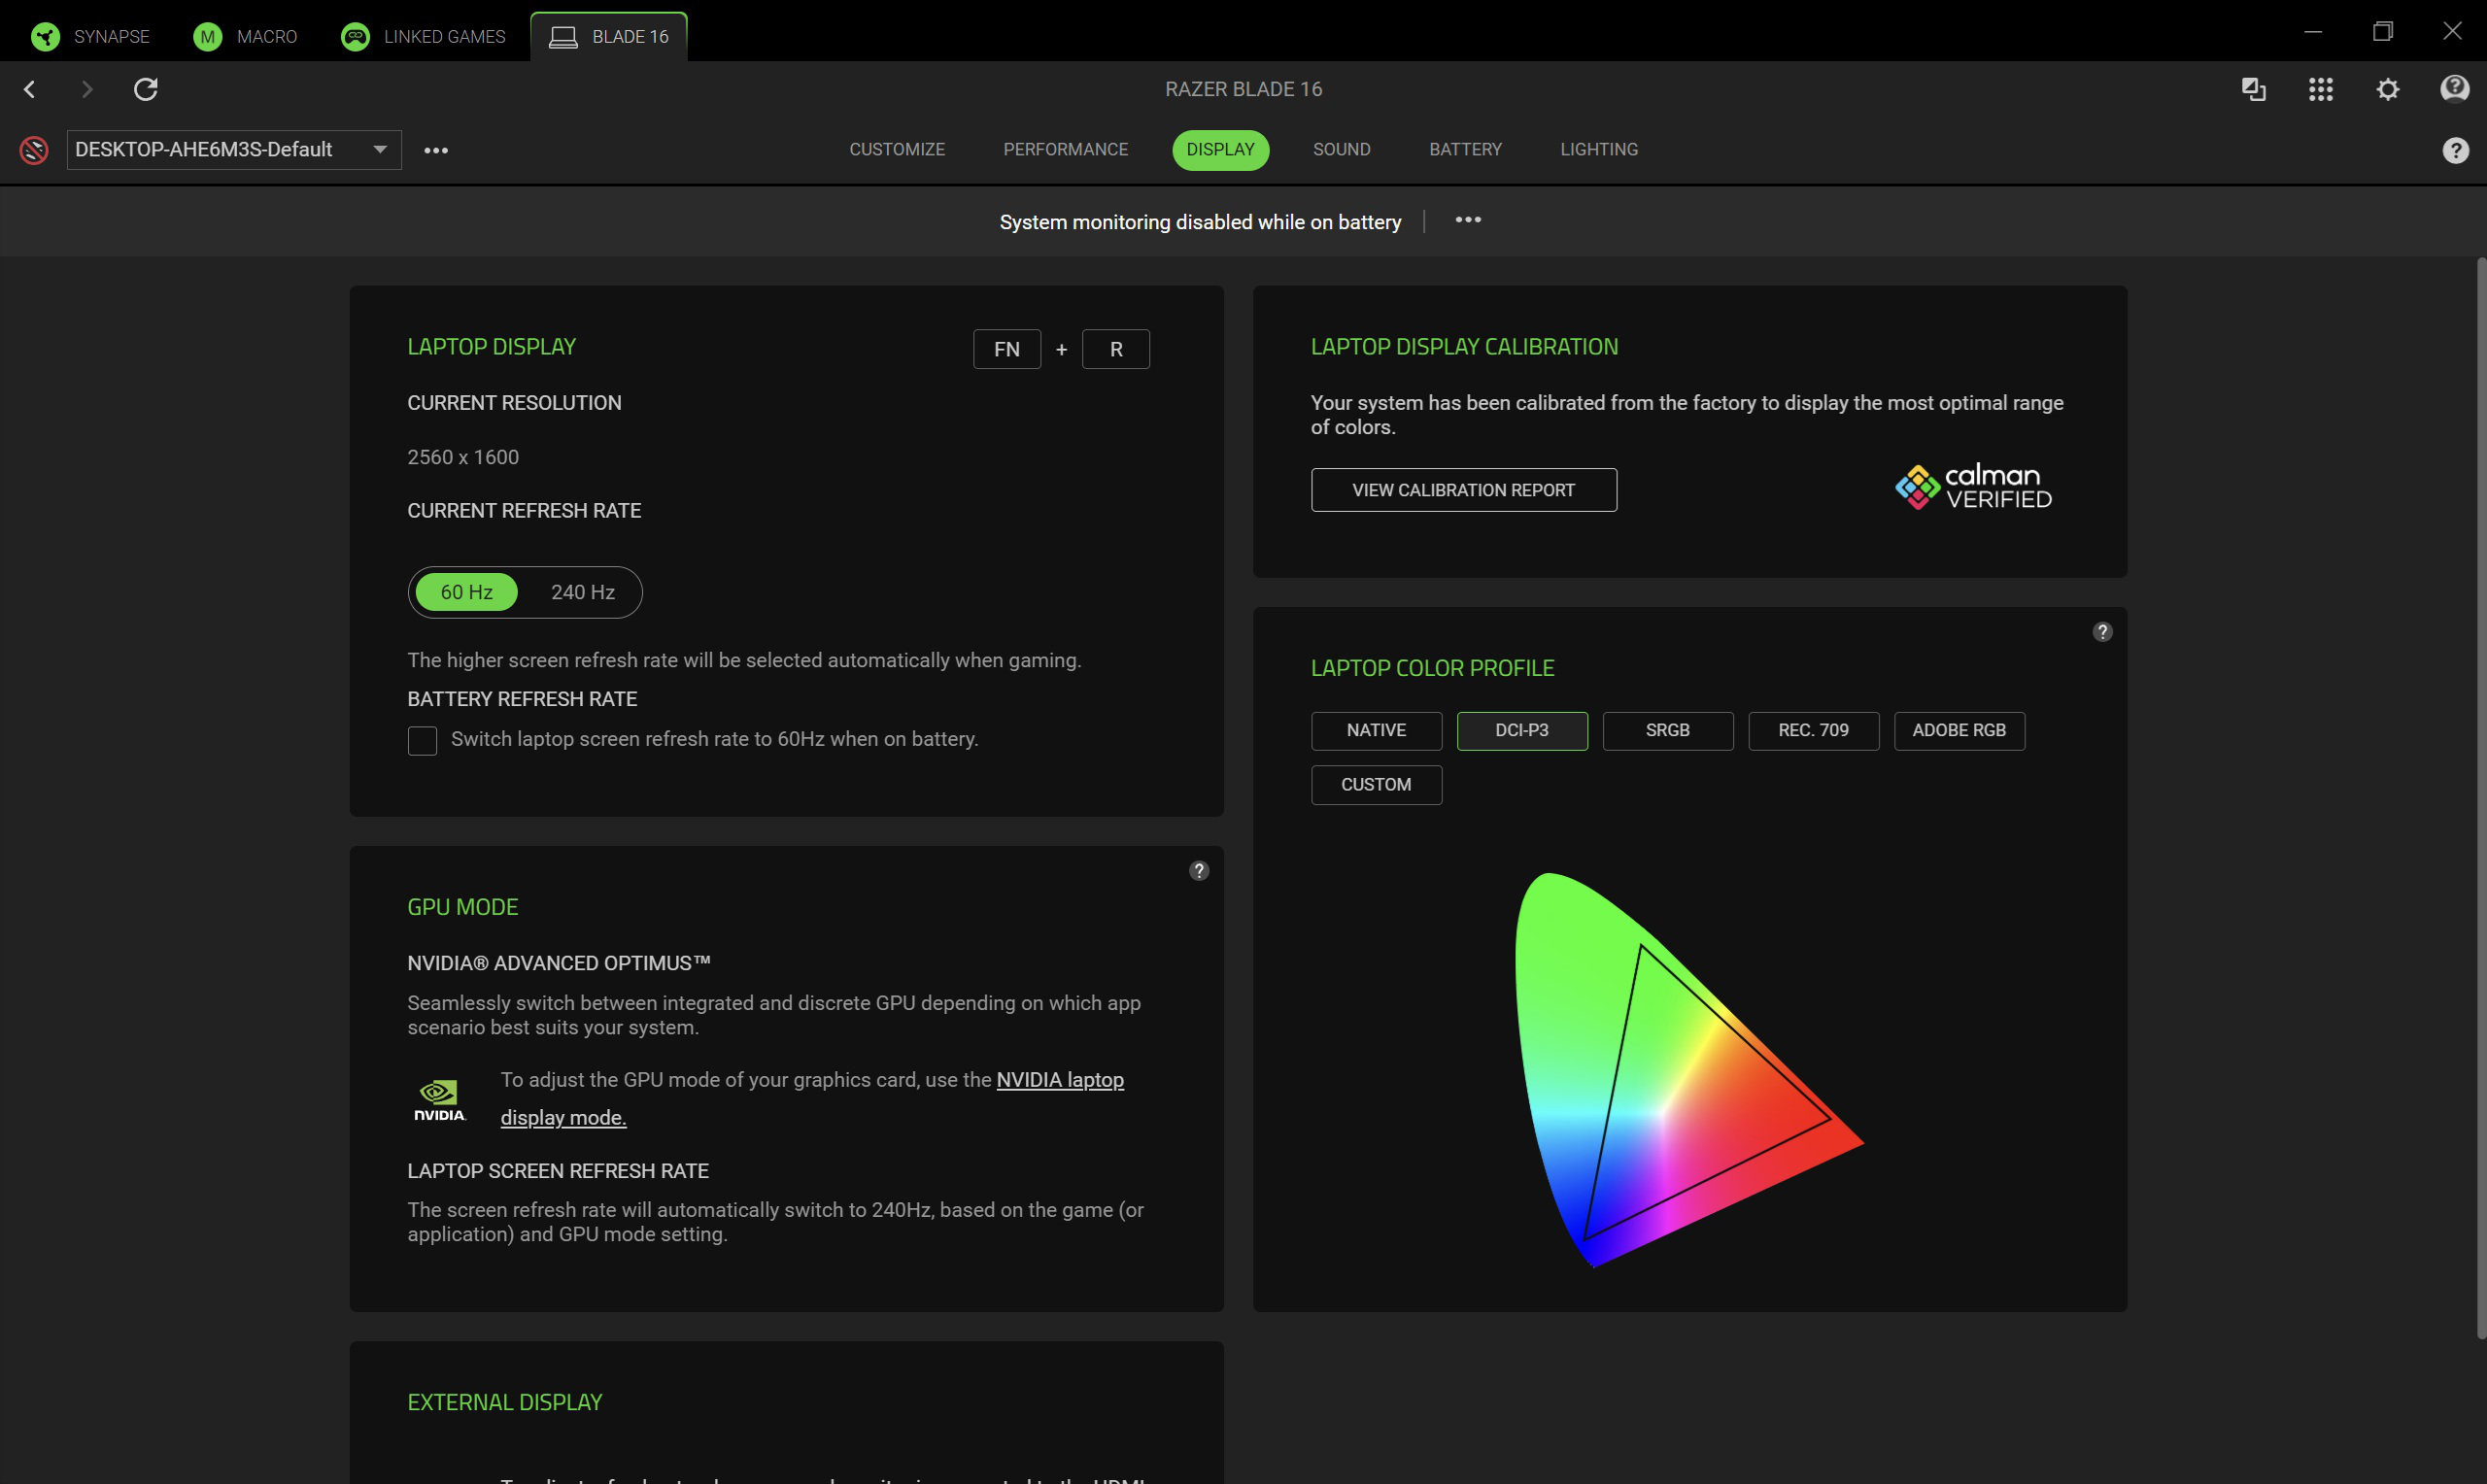
Task: Click the refresh icon in the navigation bar
Action: [146, 89]
